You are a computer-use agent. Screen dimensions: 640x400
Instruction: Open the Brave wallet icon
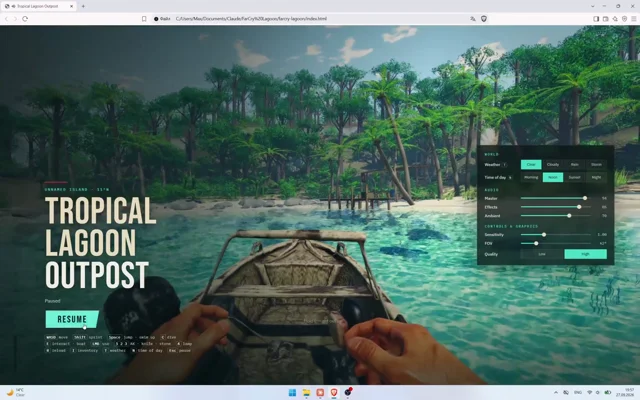tap(606, 19)
